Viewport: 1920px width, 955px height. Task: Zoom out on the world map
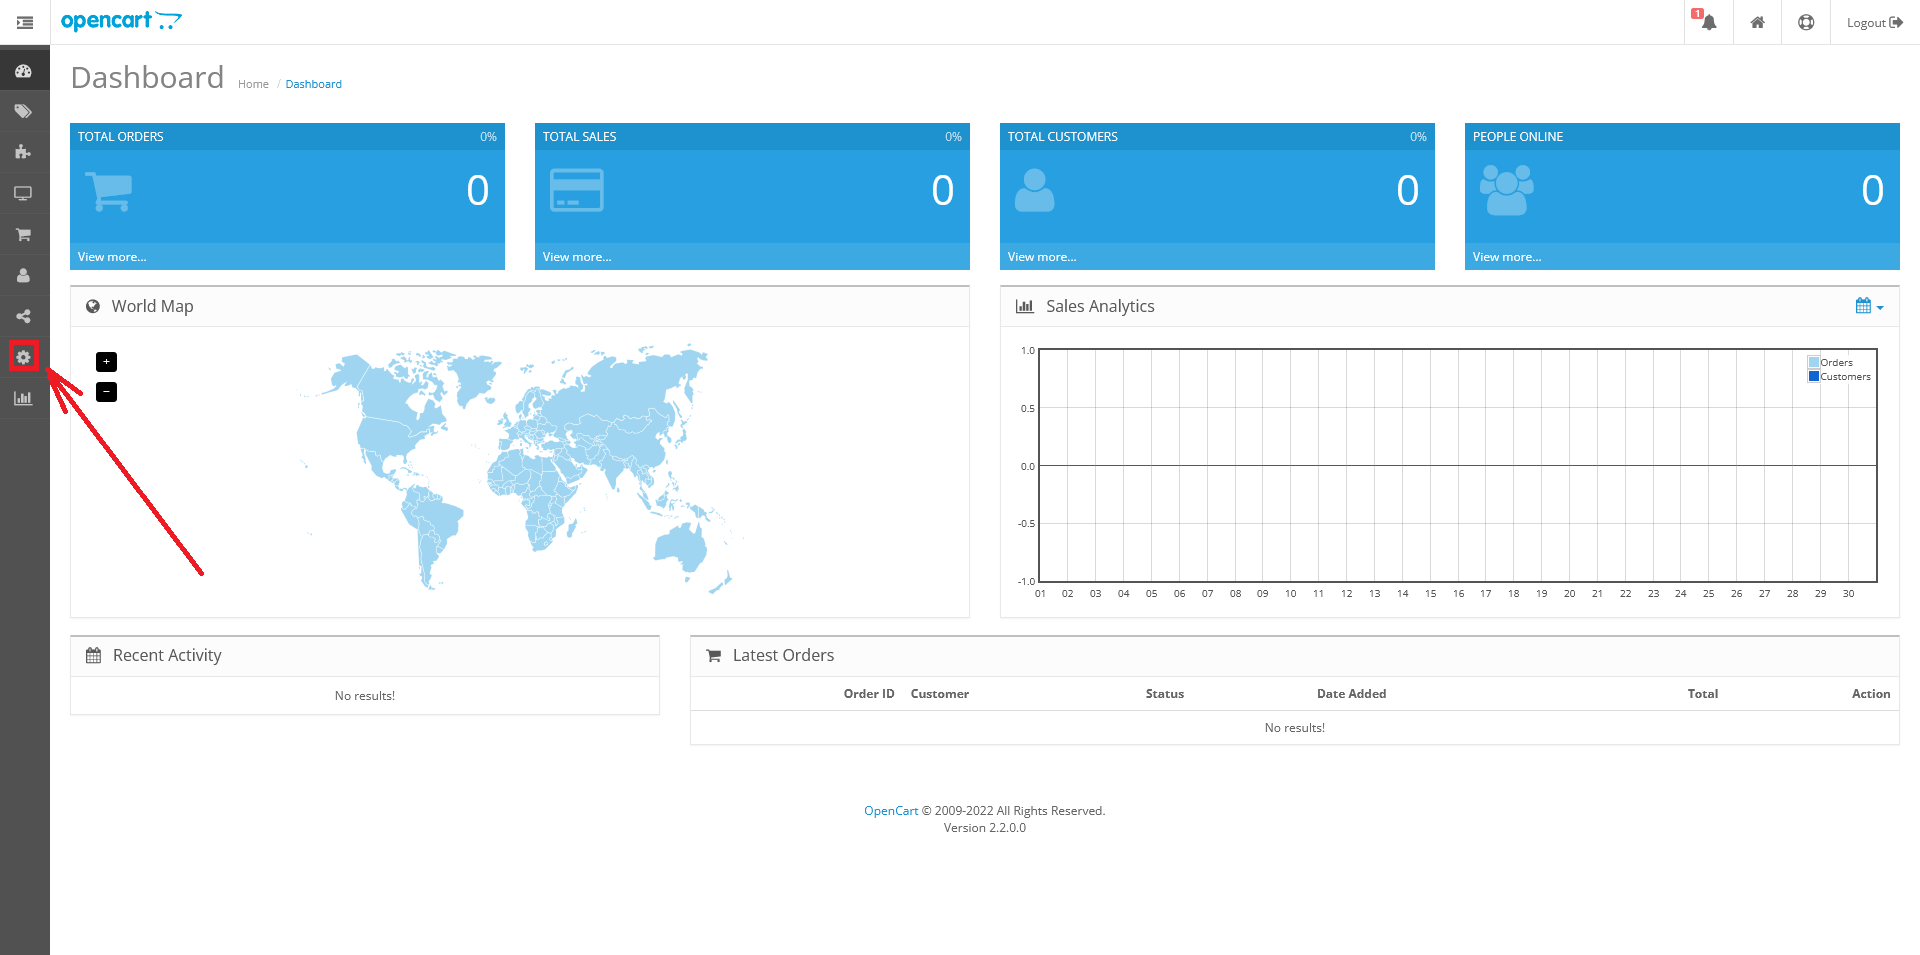click(106, 392)
